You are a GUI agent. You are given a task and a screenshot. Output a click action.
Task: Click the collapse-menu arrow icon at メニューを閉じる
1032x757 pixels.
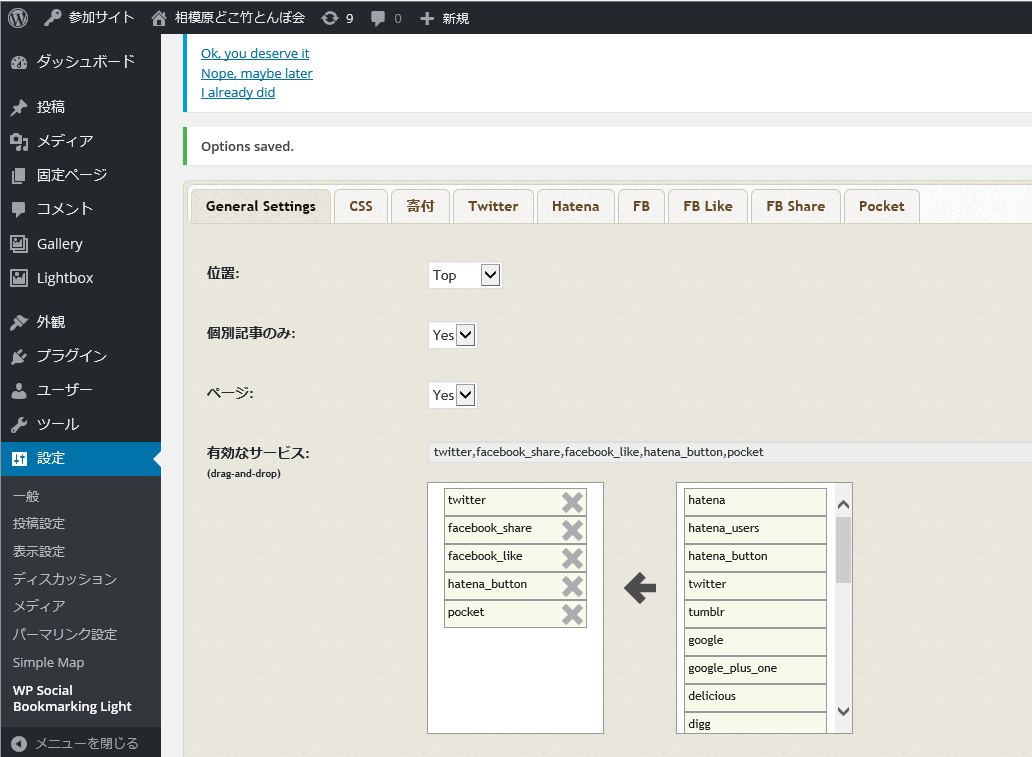(19, 743)
